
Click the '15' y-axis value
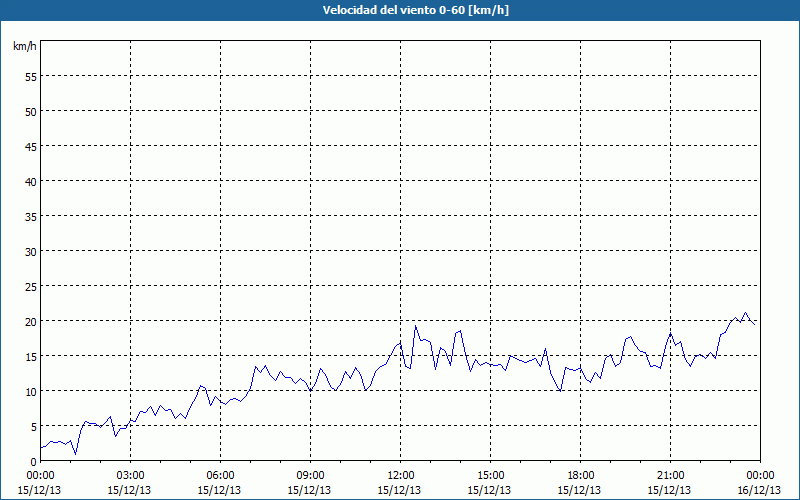click(31, 356)
